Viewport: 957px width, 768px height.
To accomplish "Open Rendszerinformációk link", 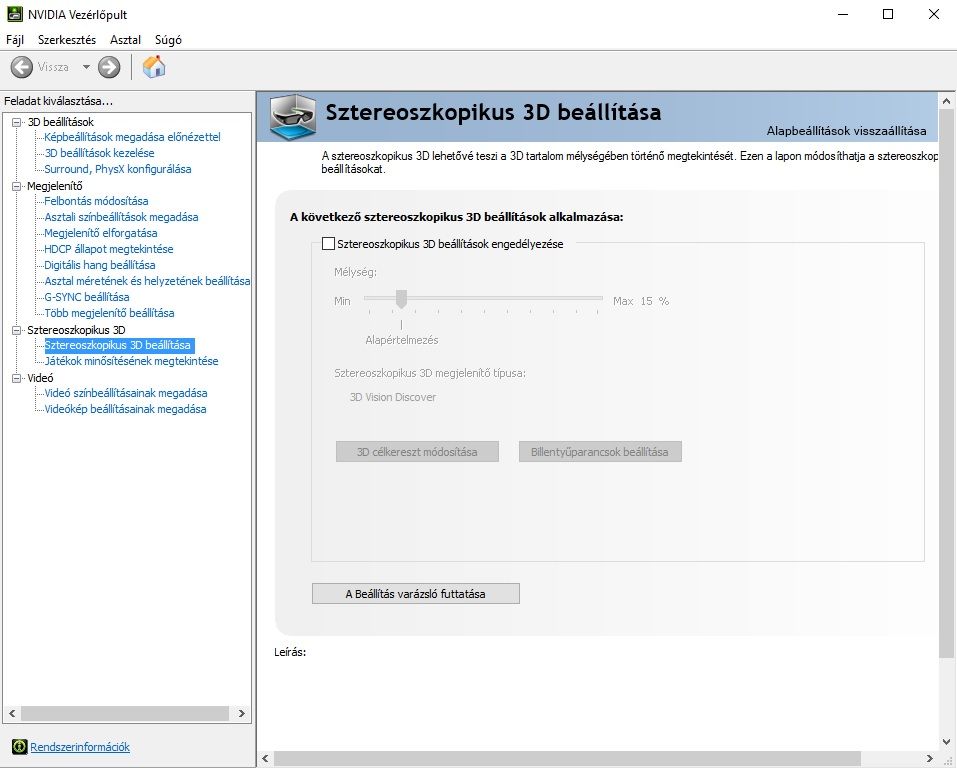I will pyautogui.click(x=80, y=747).
